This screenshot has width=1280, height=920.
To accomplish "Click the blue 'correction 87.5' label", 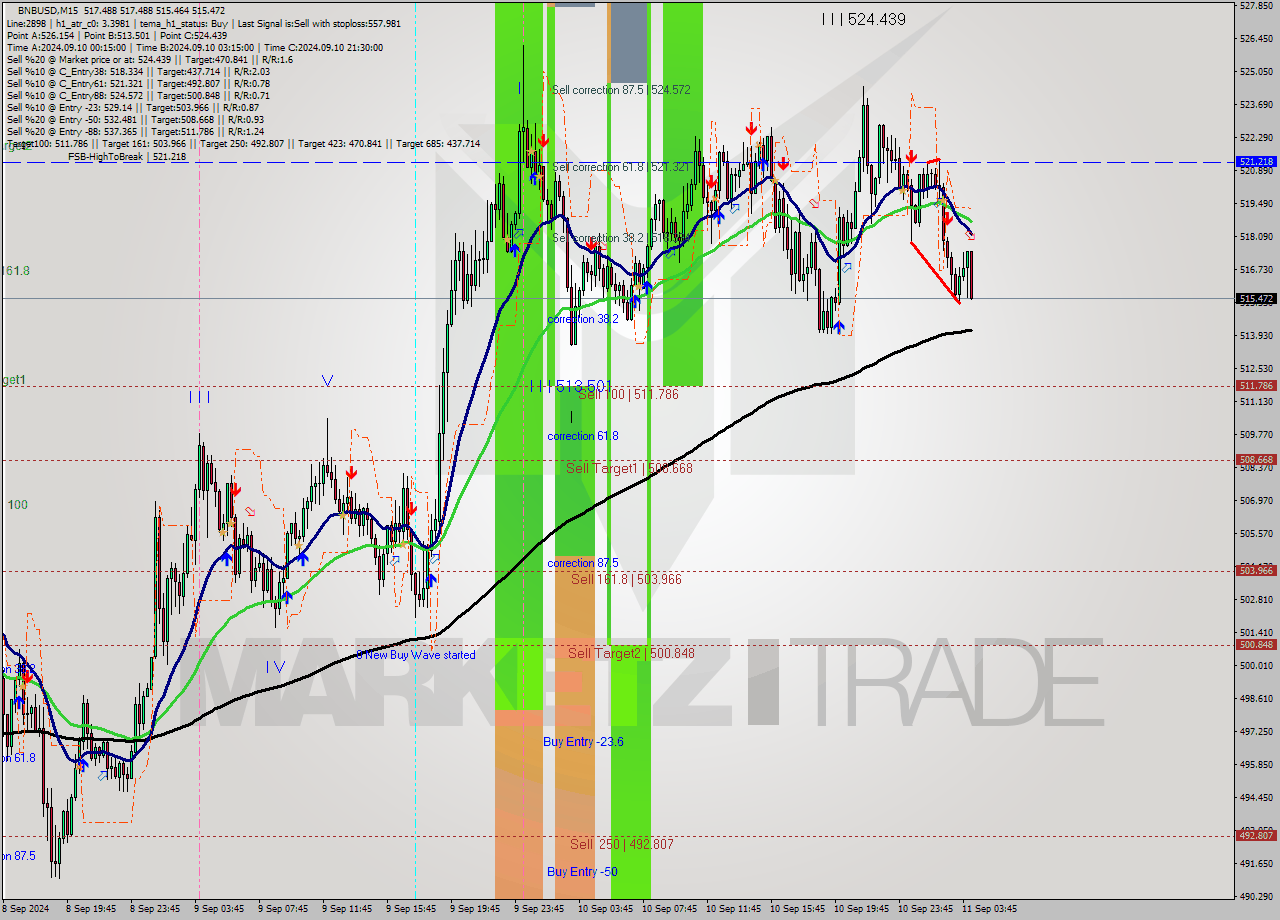I will 583,563.
